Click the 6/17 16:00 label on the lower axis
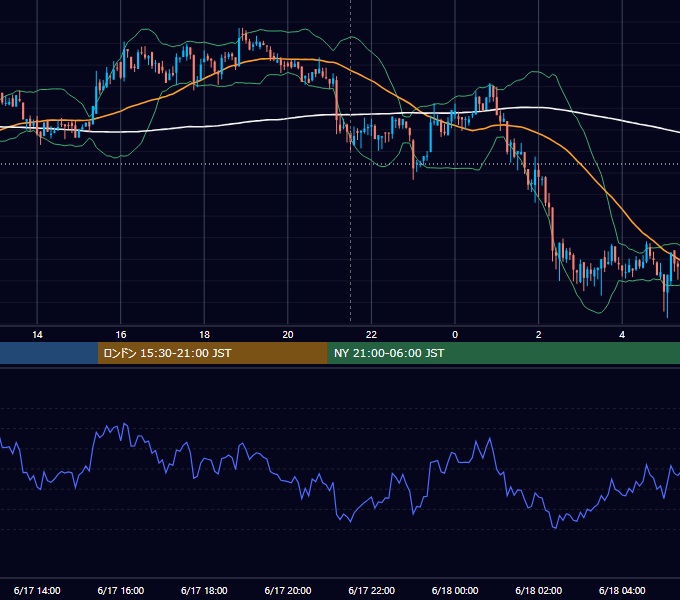The image size is (680, 600). coord(121,590)
